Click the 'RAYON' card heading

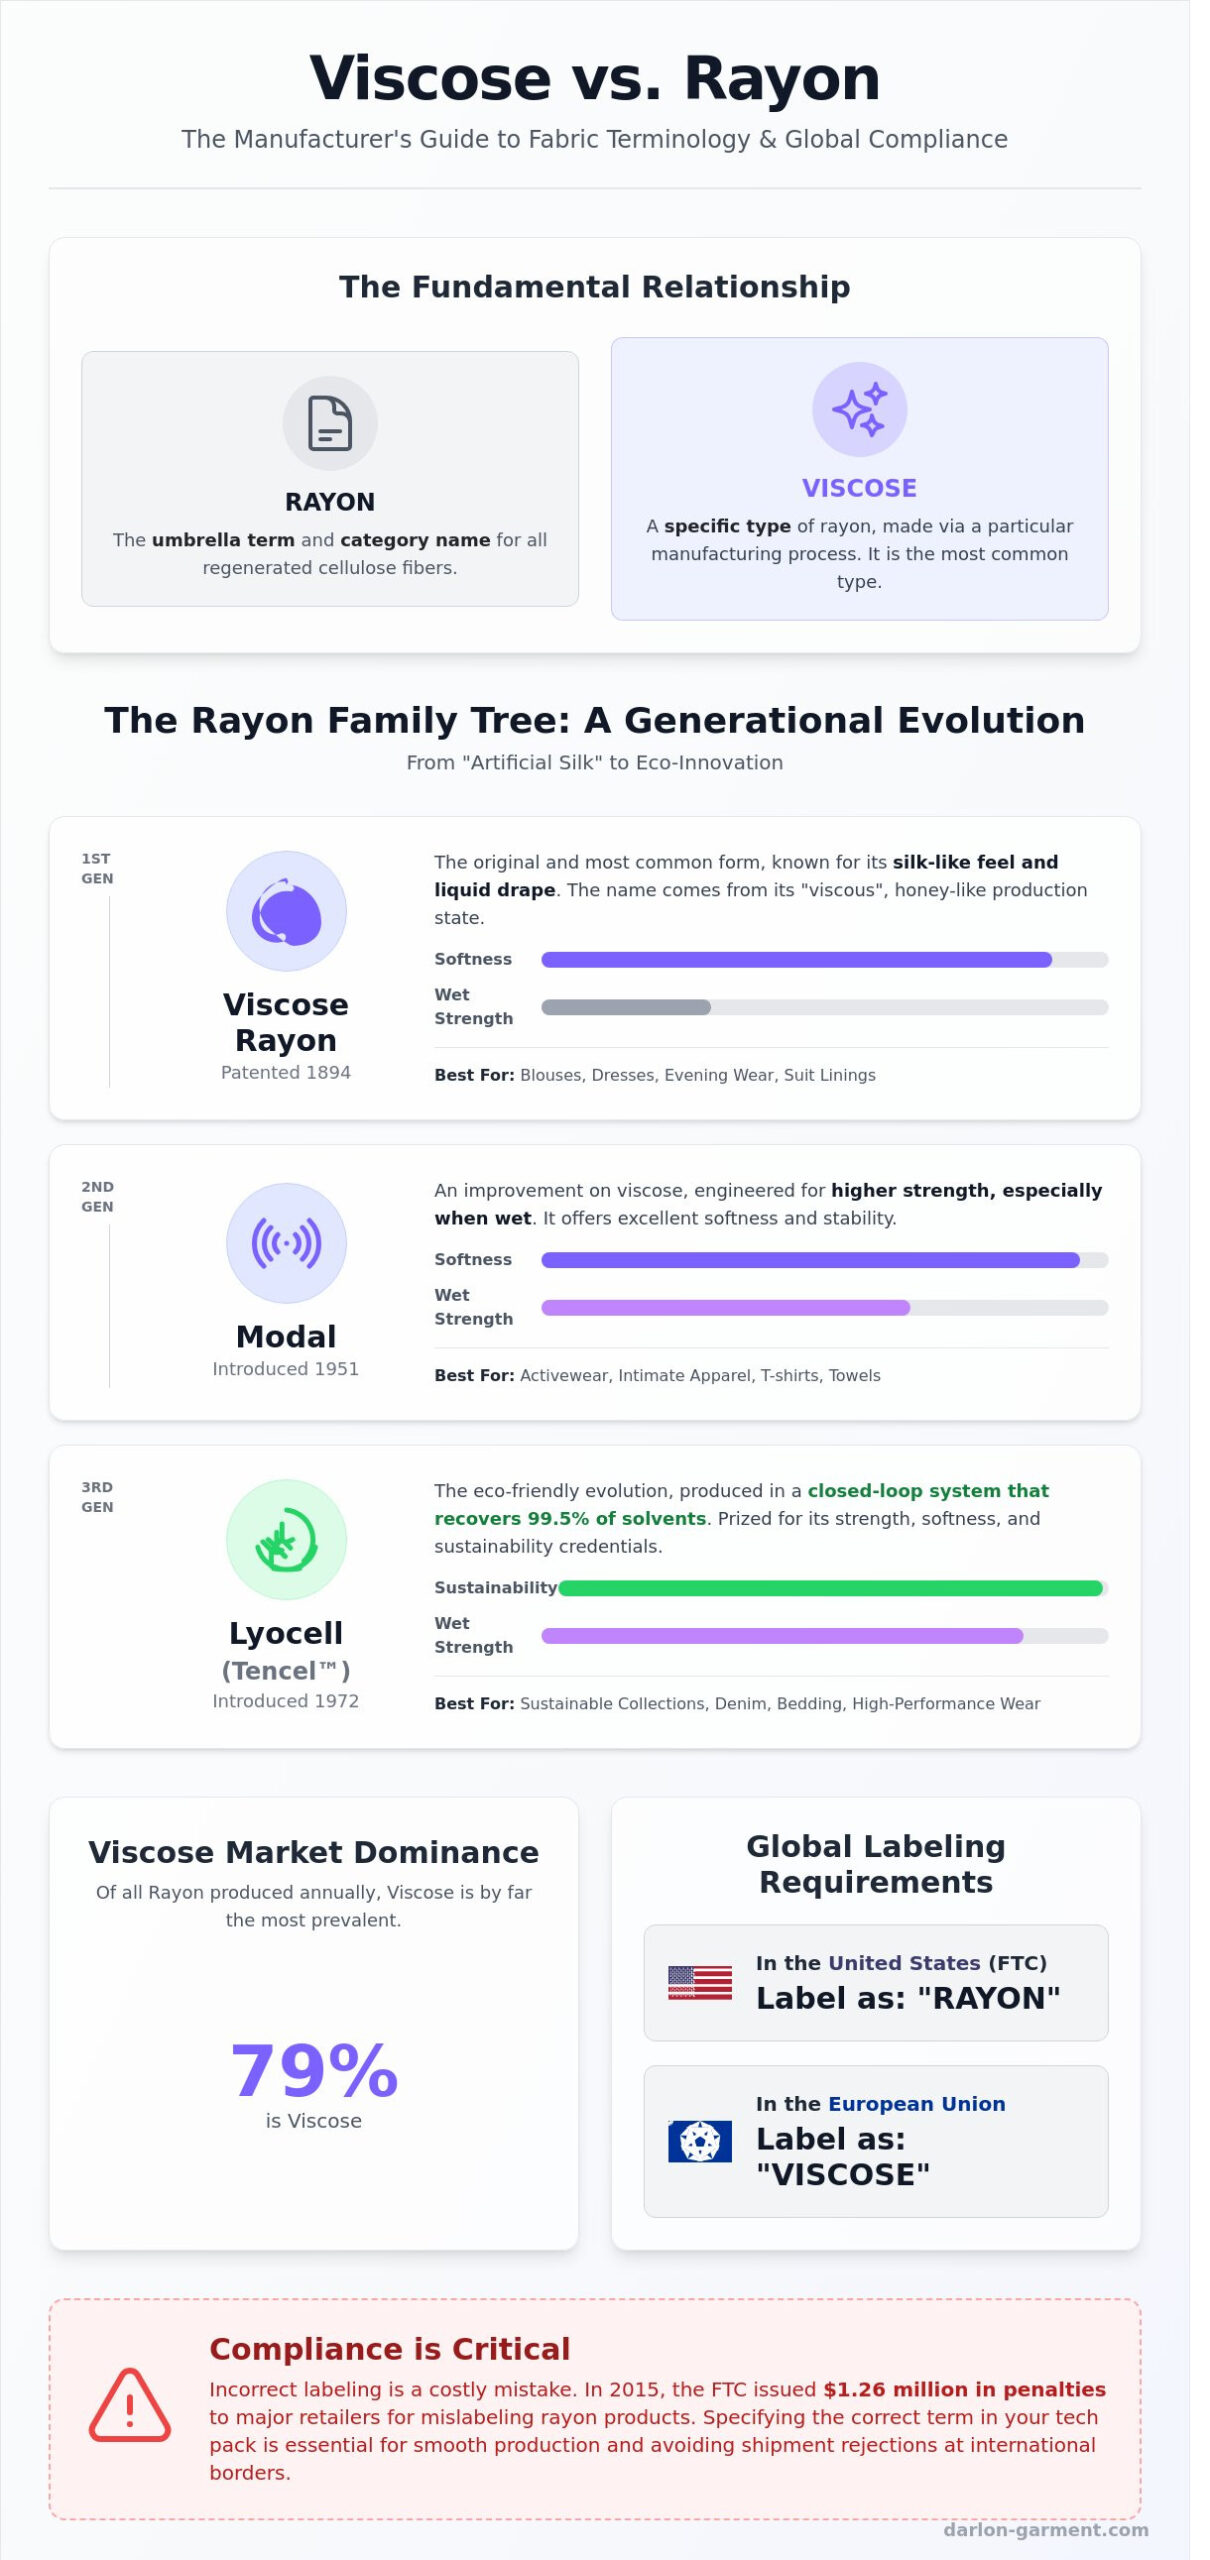click(330, 502)
